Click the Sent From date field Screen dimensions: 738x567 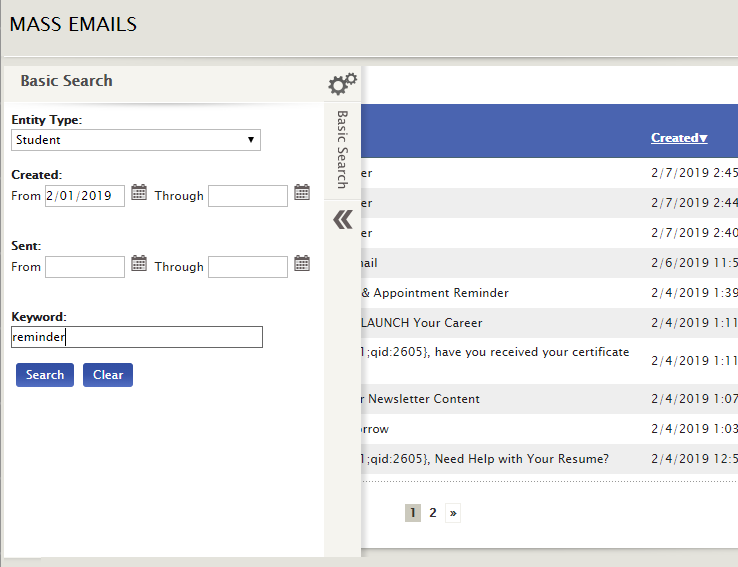click(x=85, y=267)
